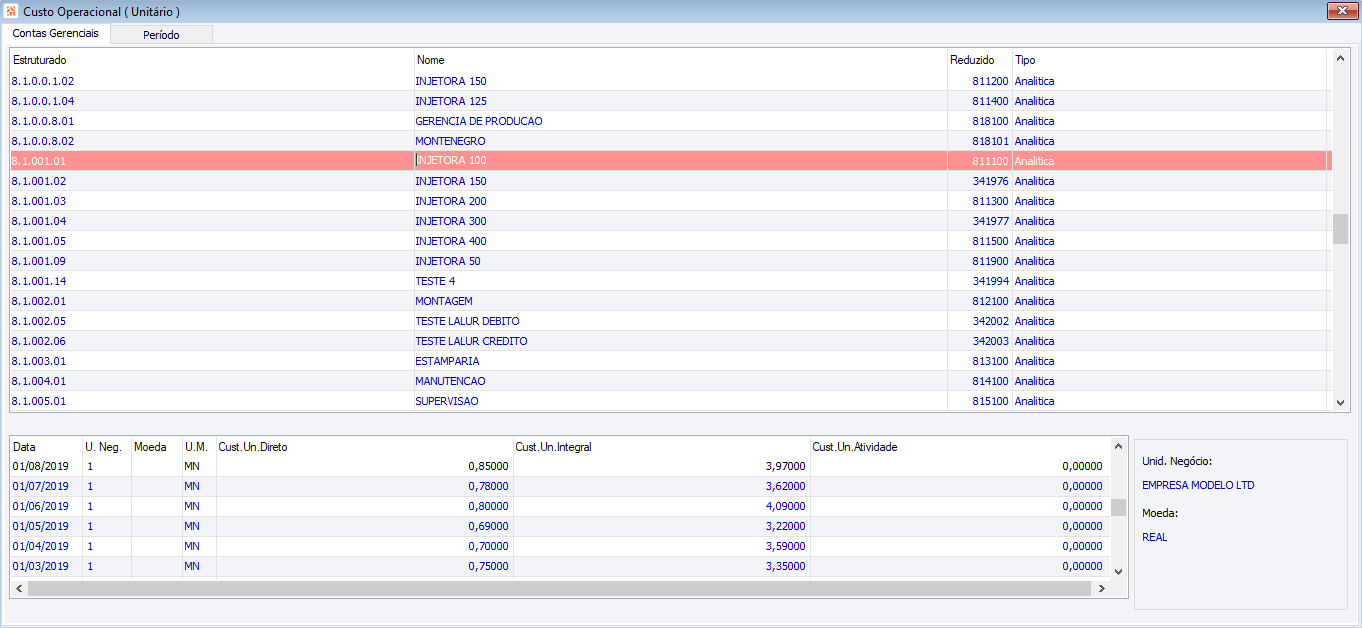Image resolution: width=1362 pixels, height=628 pixels.
Task: Select the SUPERVISAO row
Action: [670, 401]
